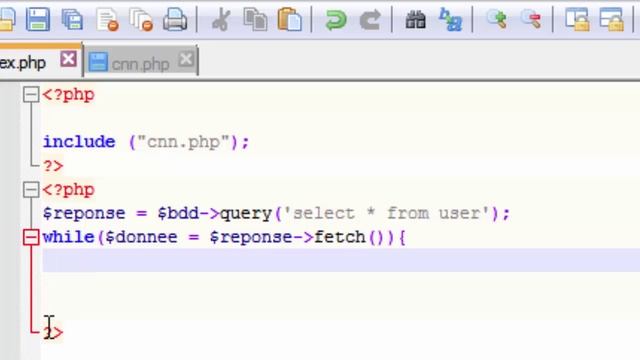Click the green Undo arrow icon
This screenshot has width=640, height=360.
[x=336, y=20]
